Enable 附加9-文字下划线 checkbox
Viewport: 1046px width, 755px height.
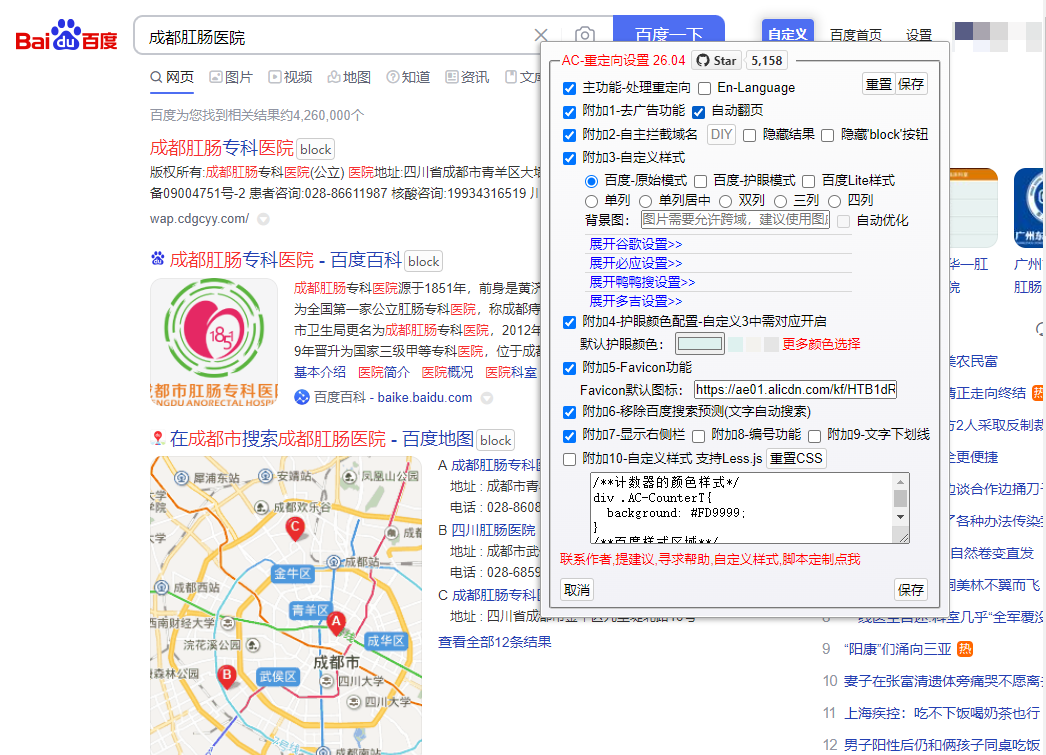coord(815,436)
